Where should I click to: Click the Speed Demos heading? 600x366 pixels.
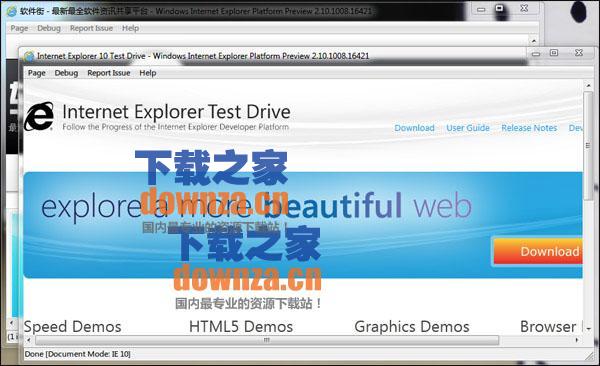point(72,327)
